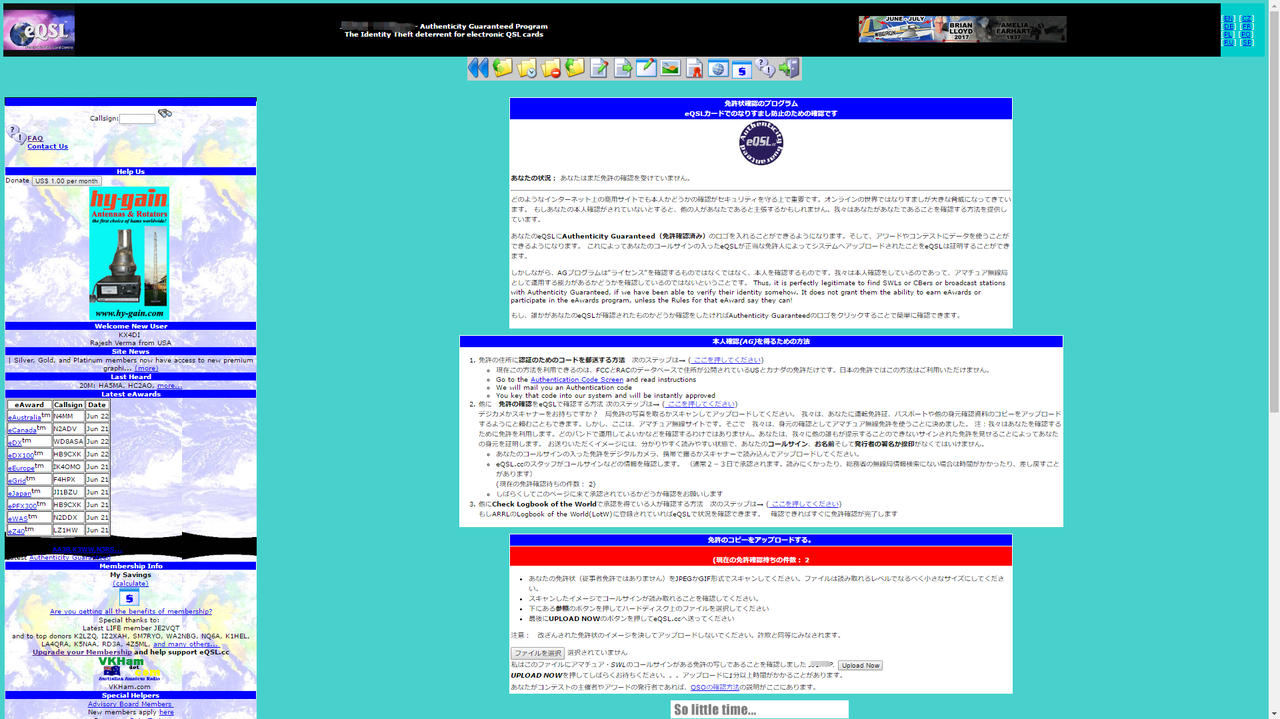Open the landscape picture icon in toolbar
This screenshot has height=719, width=1280.
click(x=670, y=68)
